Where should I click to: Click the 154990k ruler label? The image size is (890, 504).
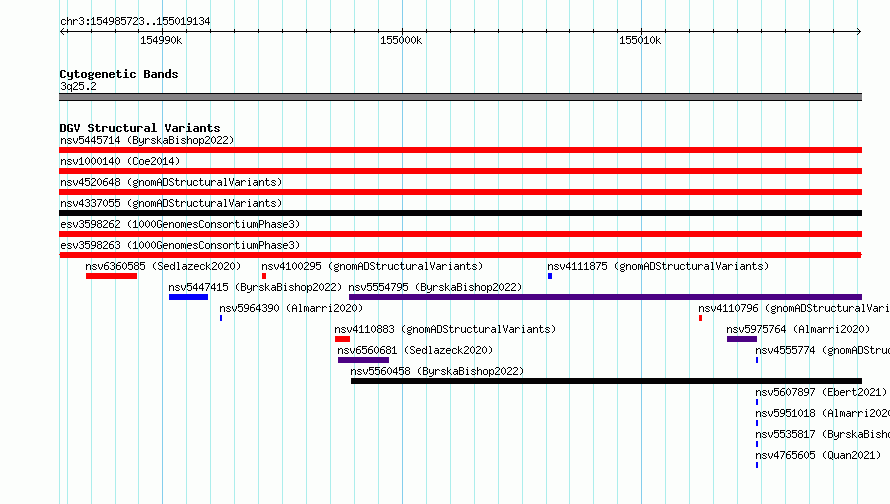(161, 40)
